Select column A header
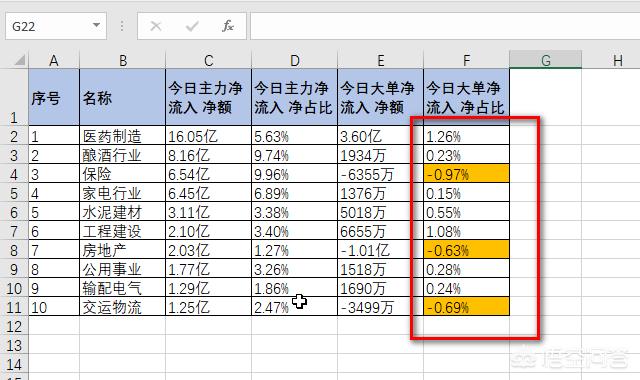Image resolution: width=640 pixels, height=380 pixels. point(54,60)
